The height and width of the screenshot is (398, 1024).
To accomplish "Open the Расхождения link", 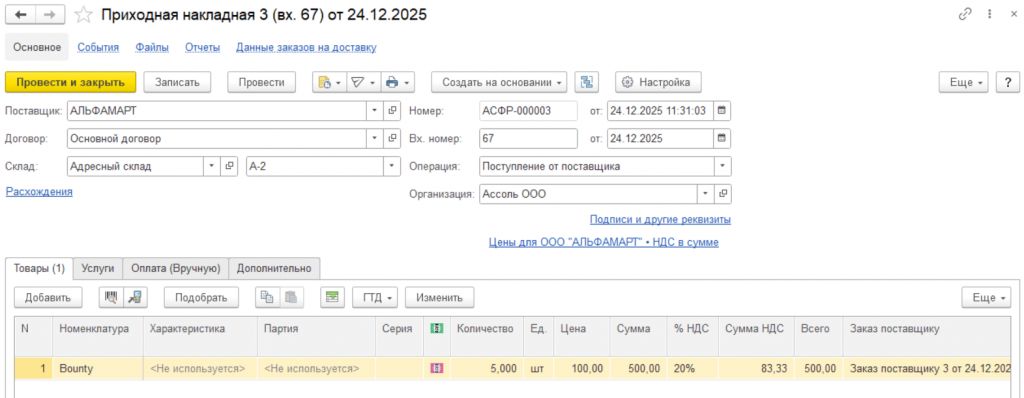I will 39,191.
